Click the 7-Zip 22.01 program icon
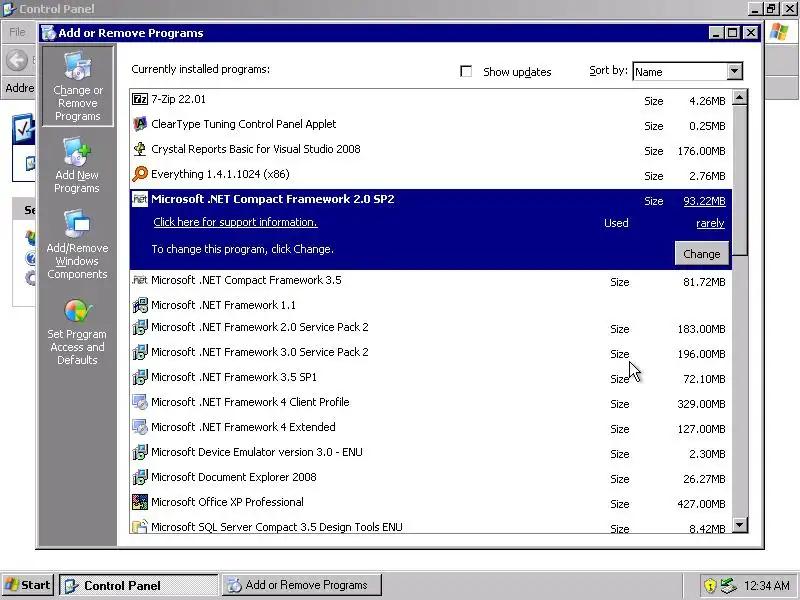Image resolution: width=800 pixels, height=600 pixels. click(140, 99)
